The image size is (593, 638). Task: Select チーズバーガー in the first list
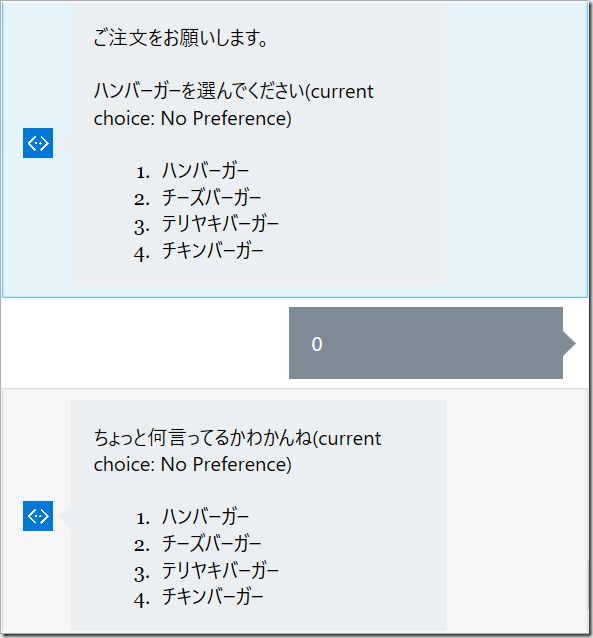pyautogui.click(x=211, y=198)
